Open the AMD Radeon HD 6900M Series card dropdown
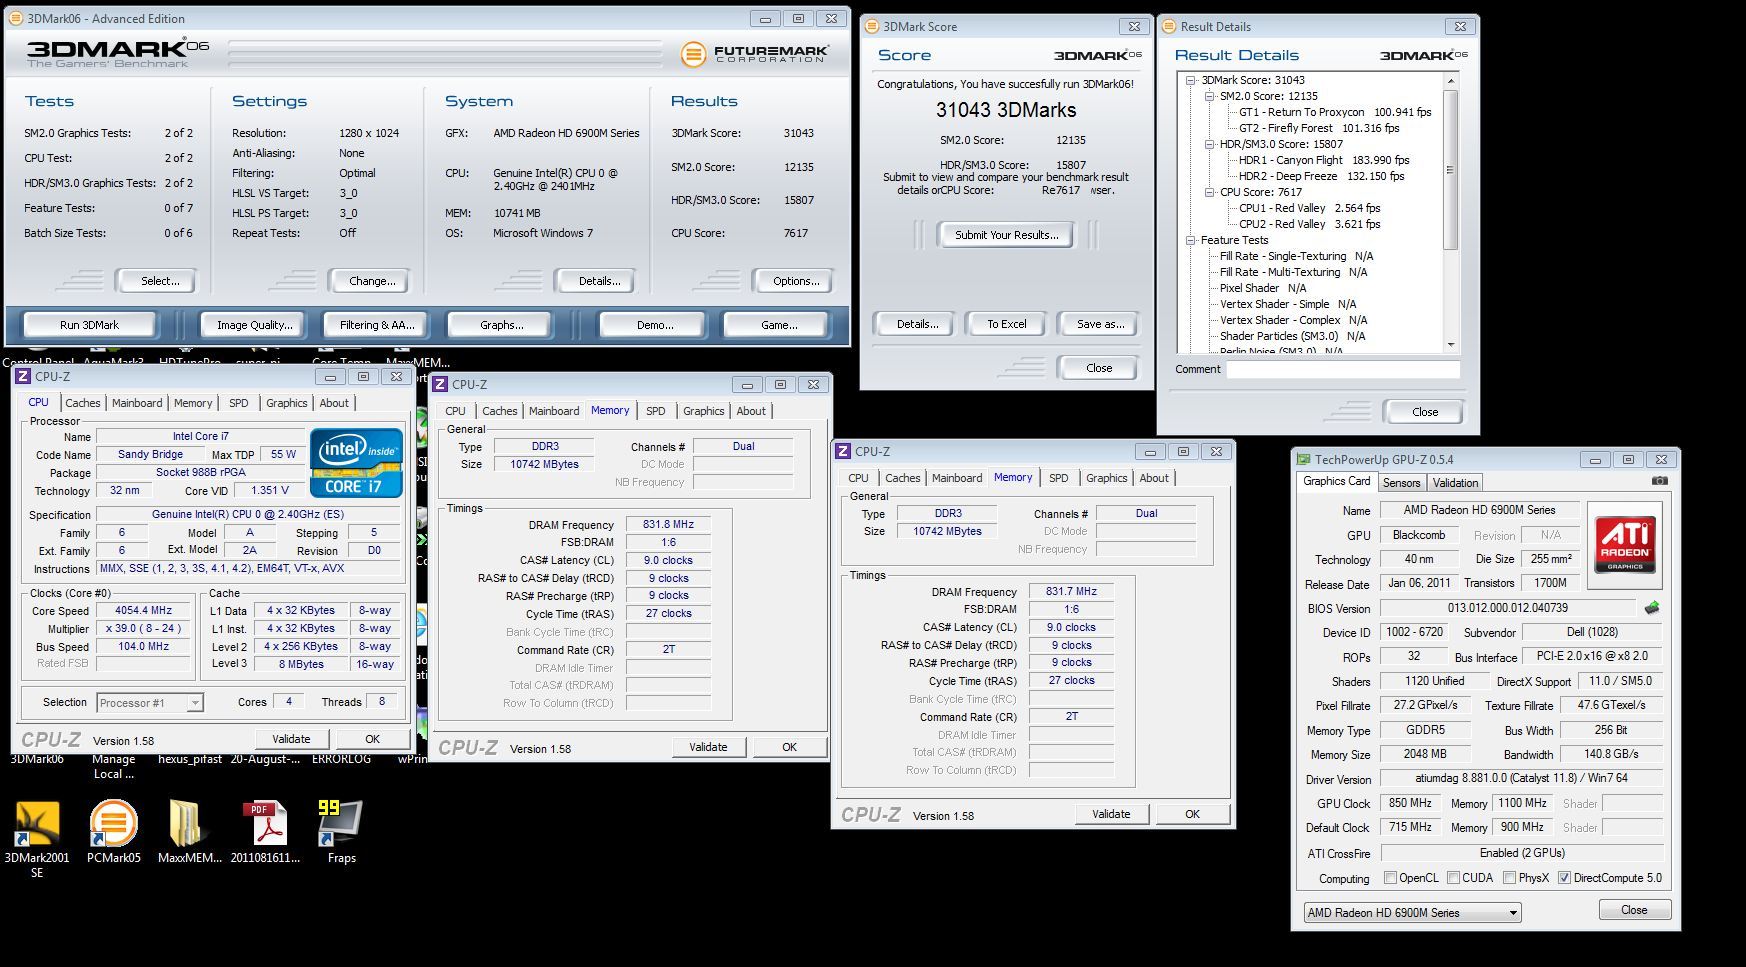1746x967 pixels. [1413, 913]
